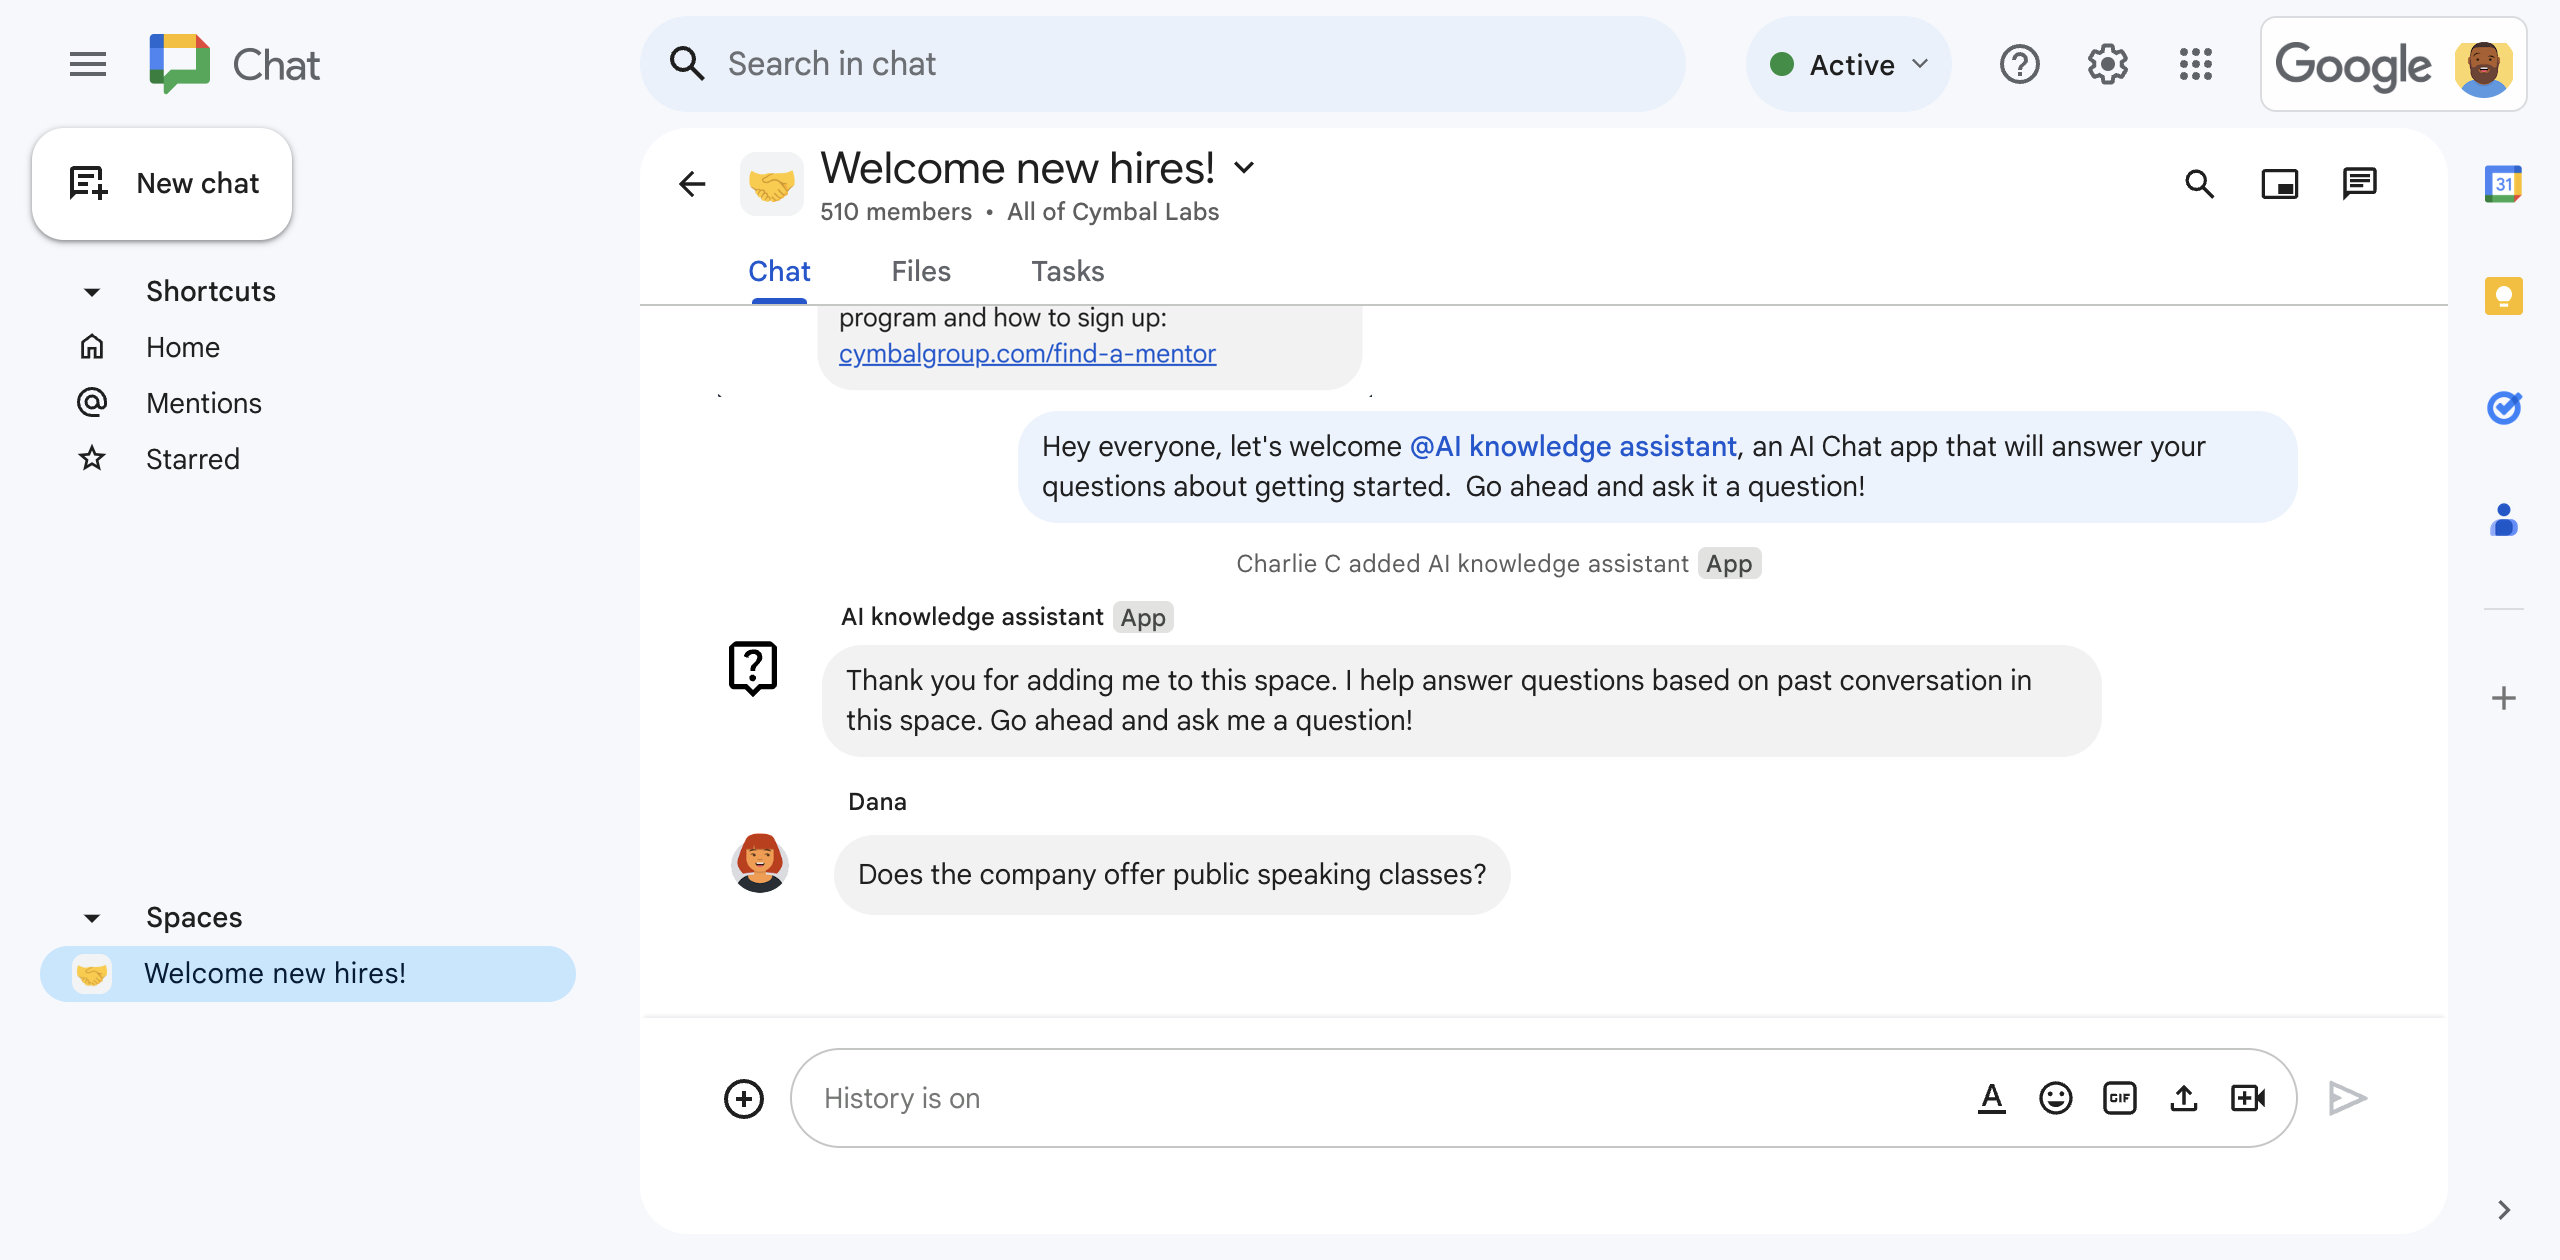Click the Home shortcut item
The height and width of the screenshot is (1260, 2560).
(183, 346)
